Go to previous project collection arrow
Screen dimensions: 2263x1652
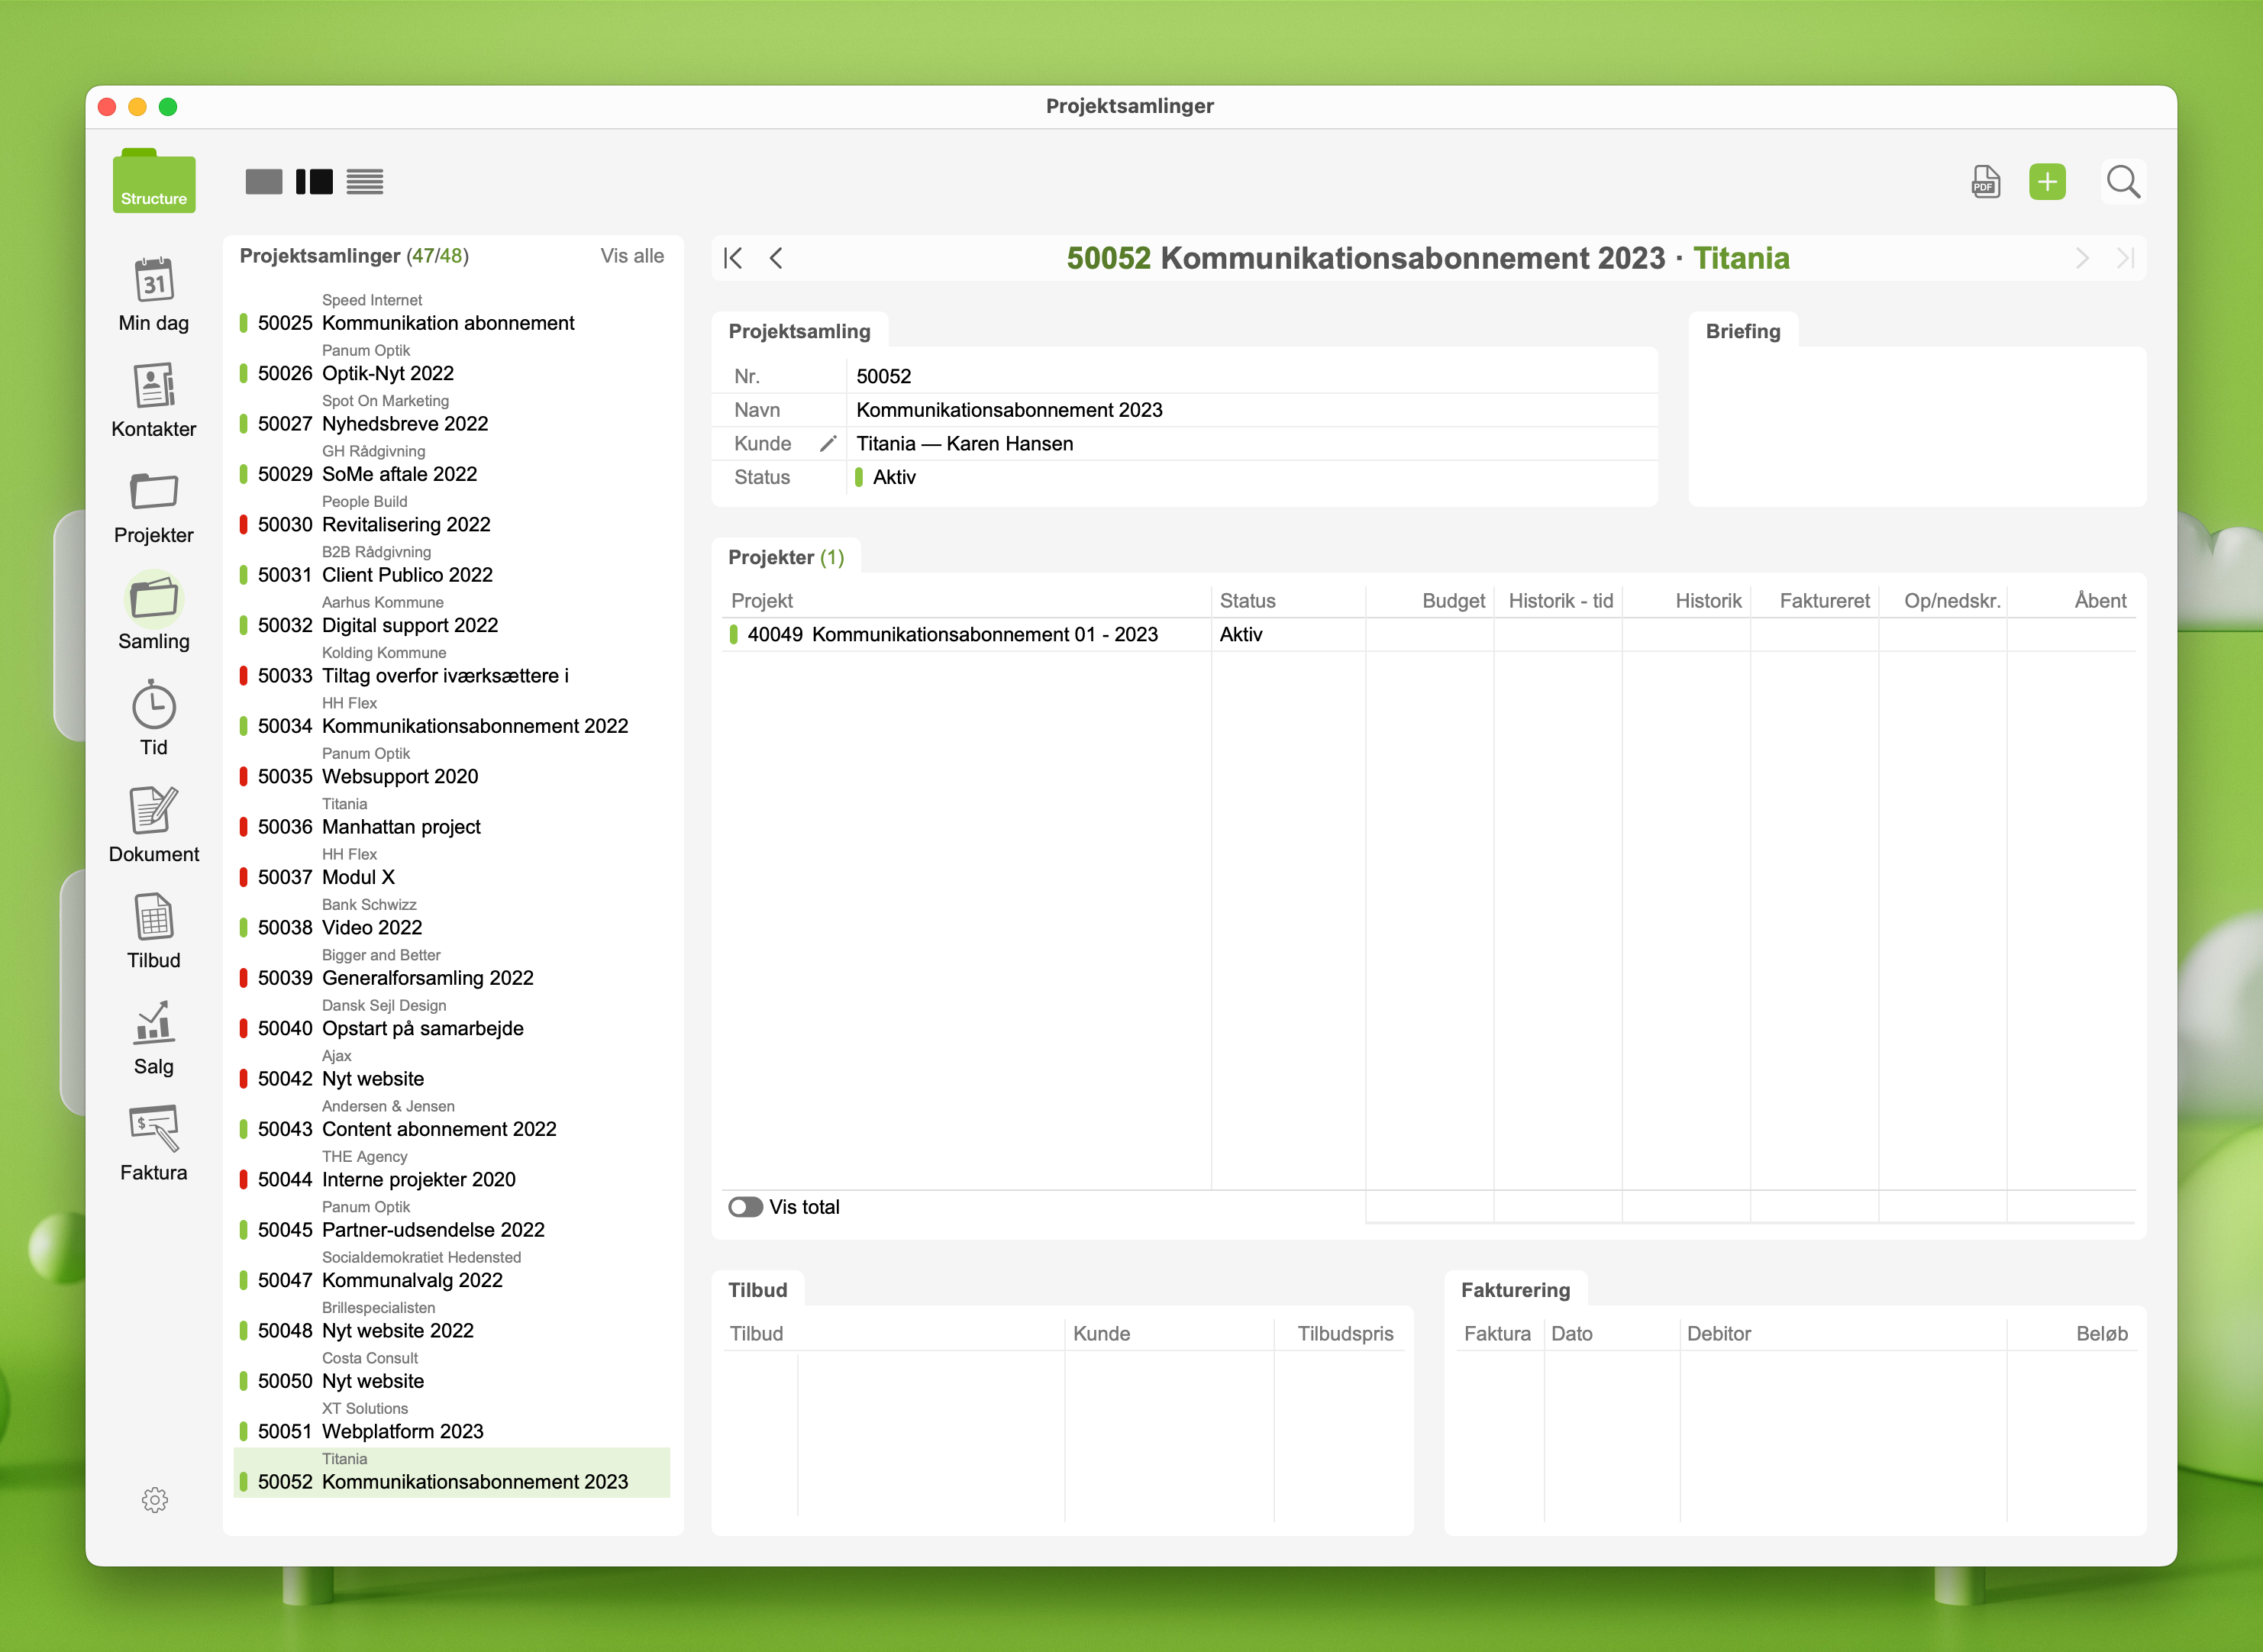coord(776,258)
